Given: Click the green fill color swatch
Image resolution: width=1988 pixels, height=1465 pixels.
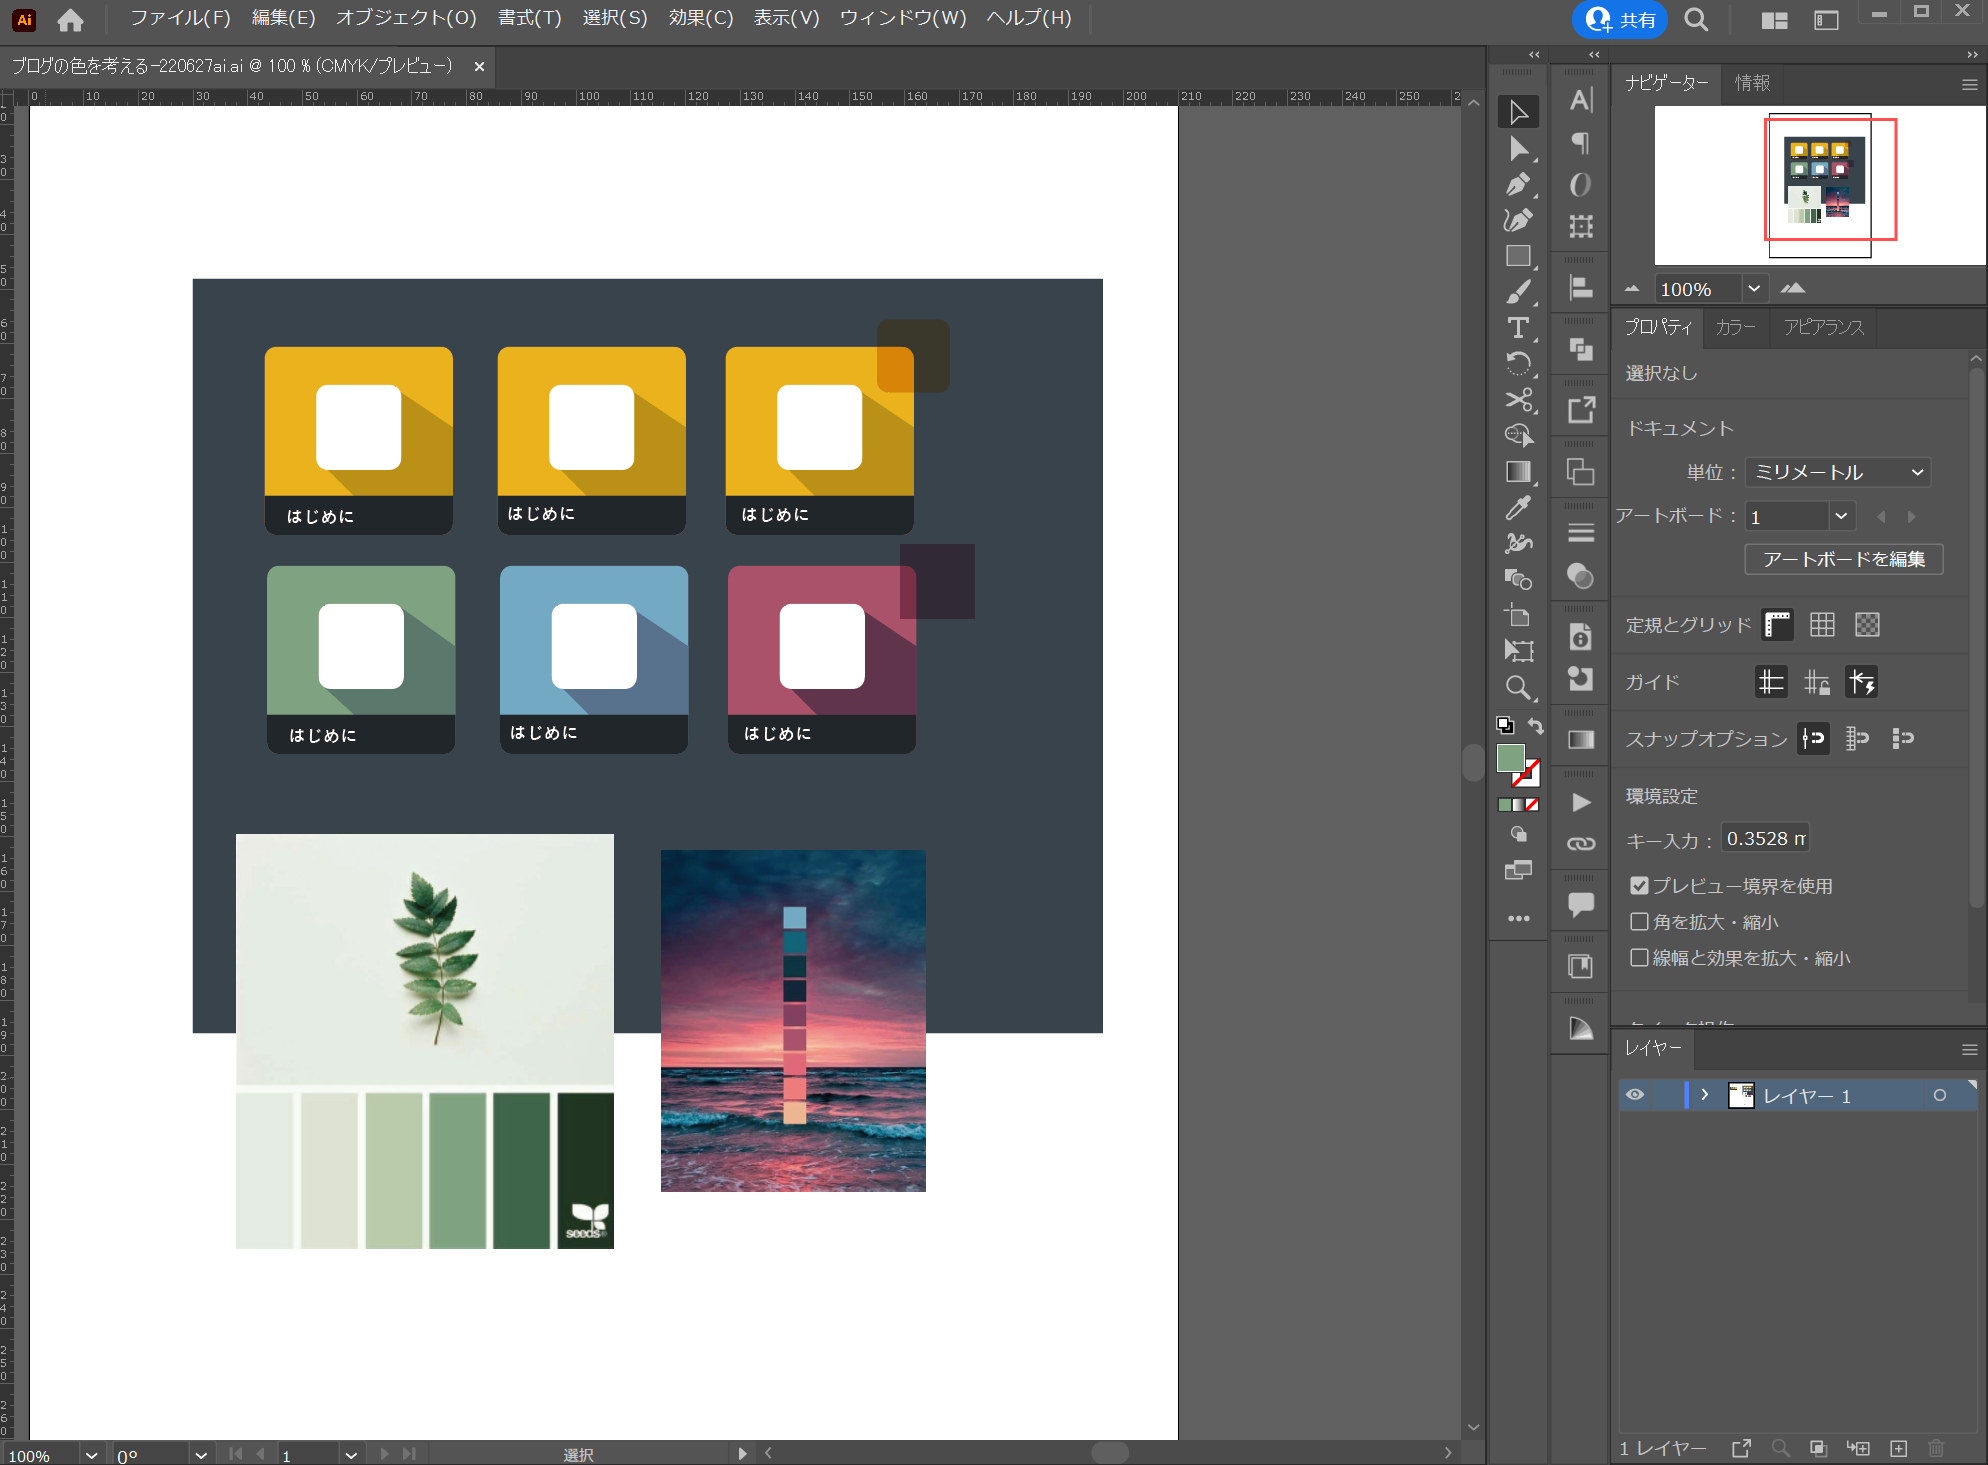Looking at the screenshot, I should 1510,759.
